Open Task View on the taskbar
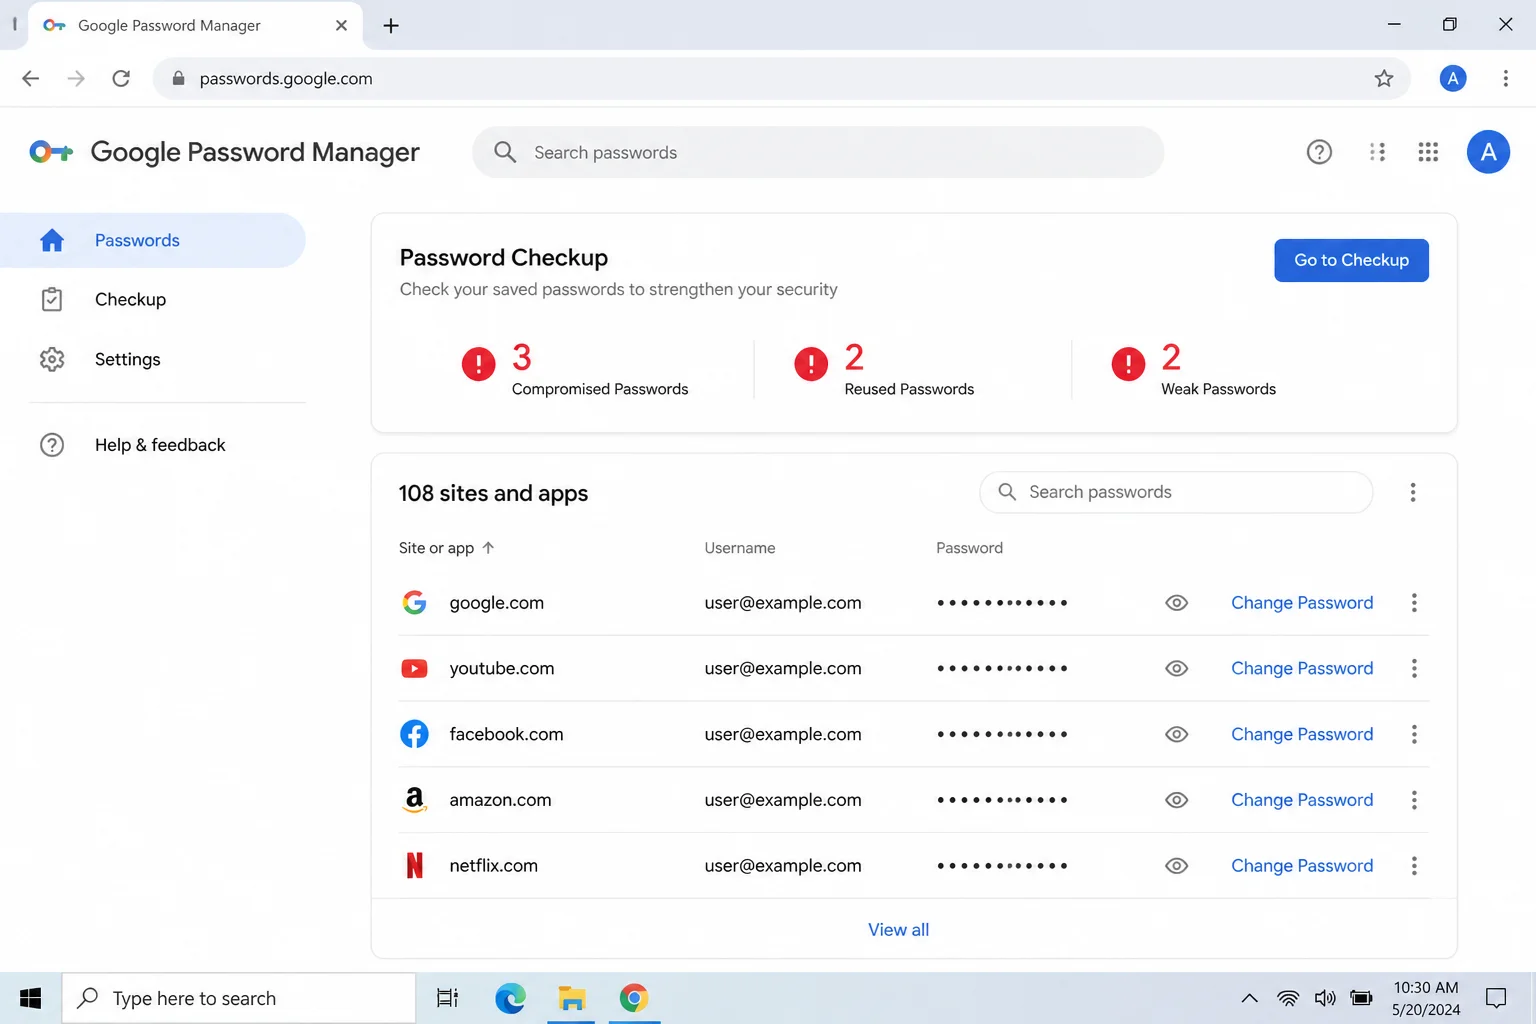 click(x=447, y=998)
